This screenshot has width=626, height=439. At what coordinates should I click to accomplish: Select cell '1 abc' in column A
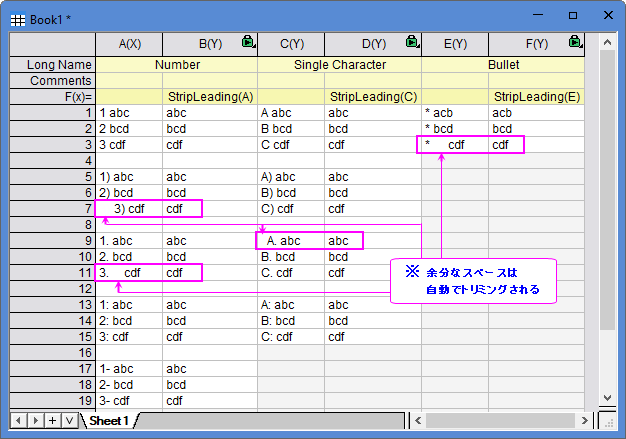click(x=129, y=113)
